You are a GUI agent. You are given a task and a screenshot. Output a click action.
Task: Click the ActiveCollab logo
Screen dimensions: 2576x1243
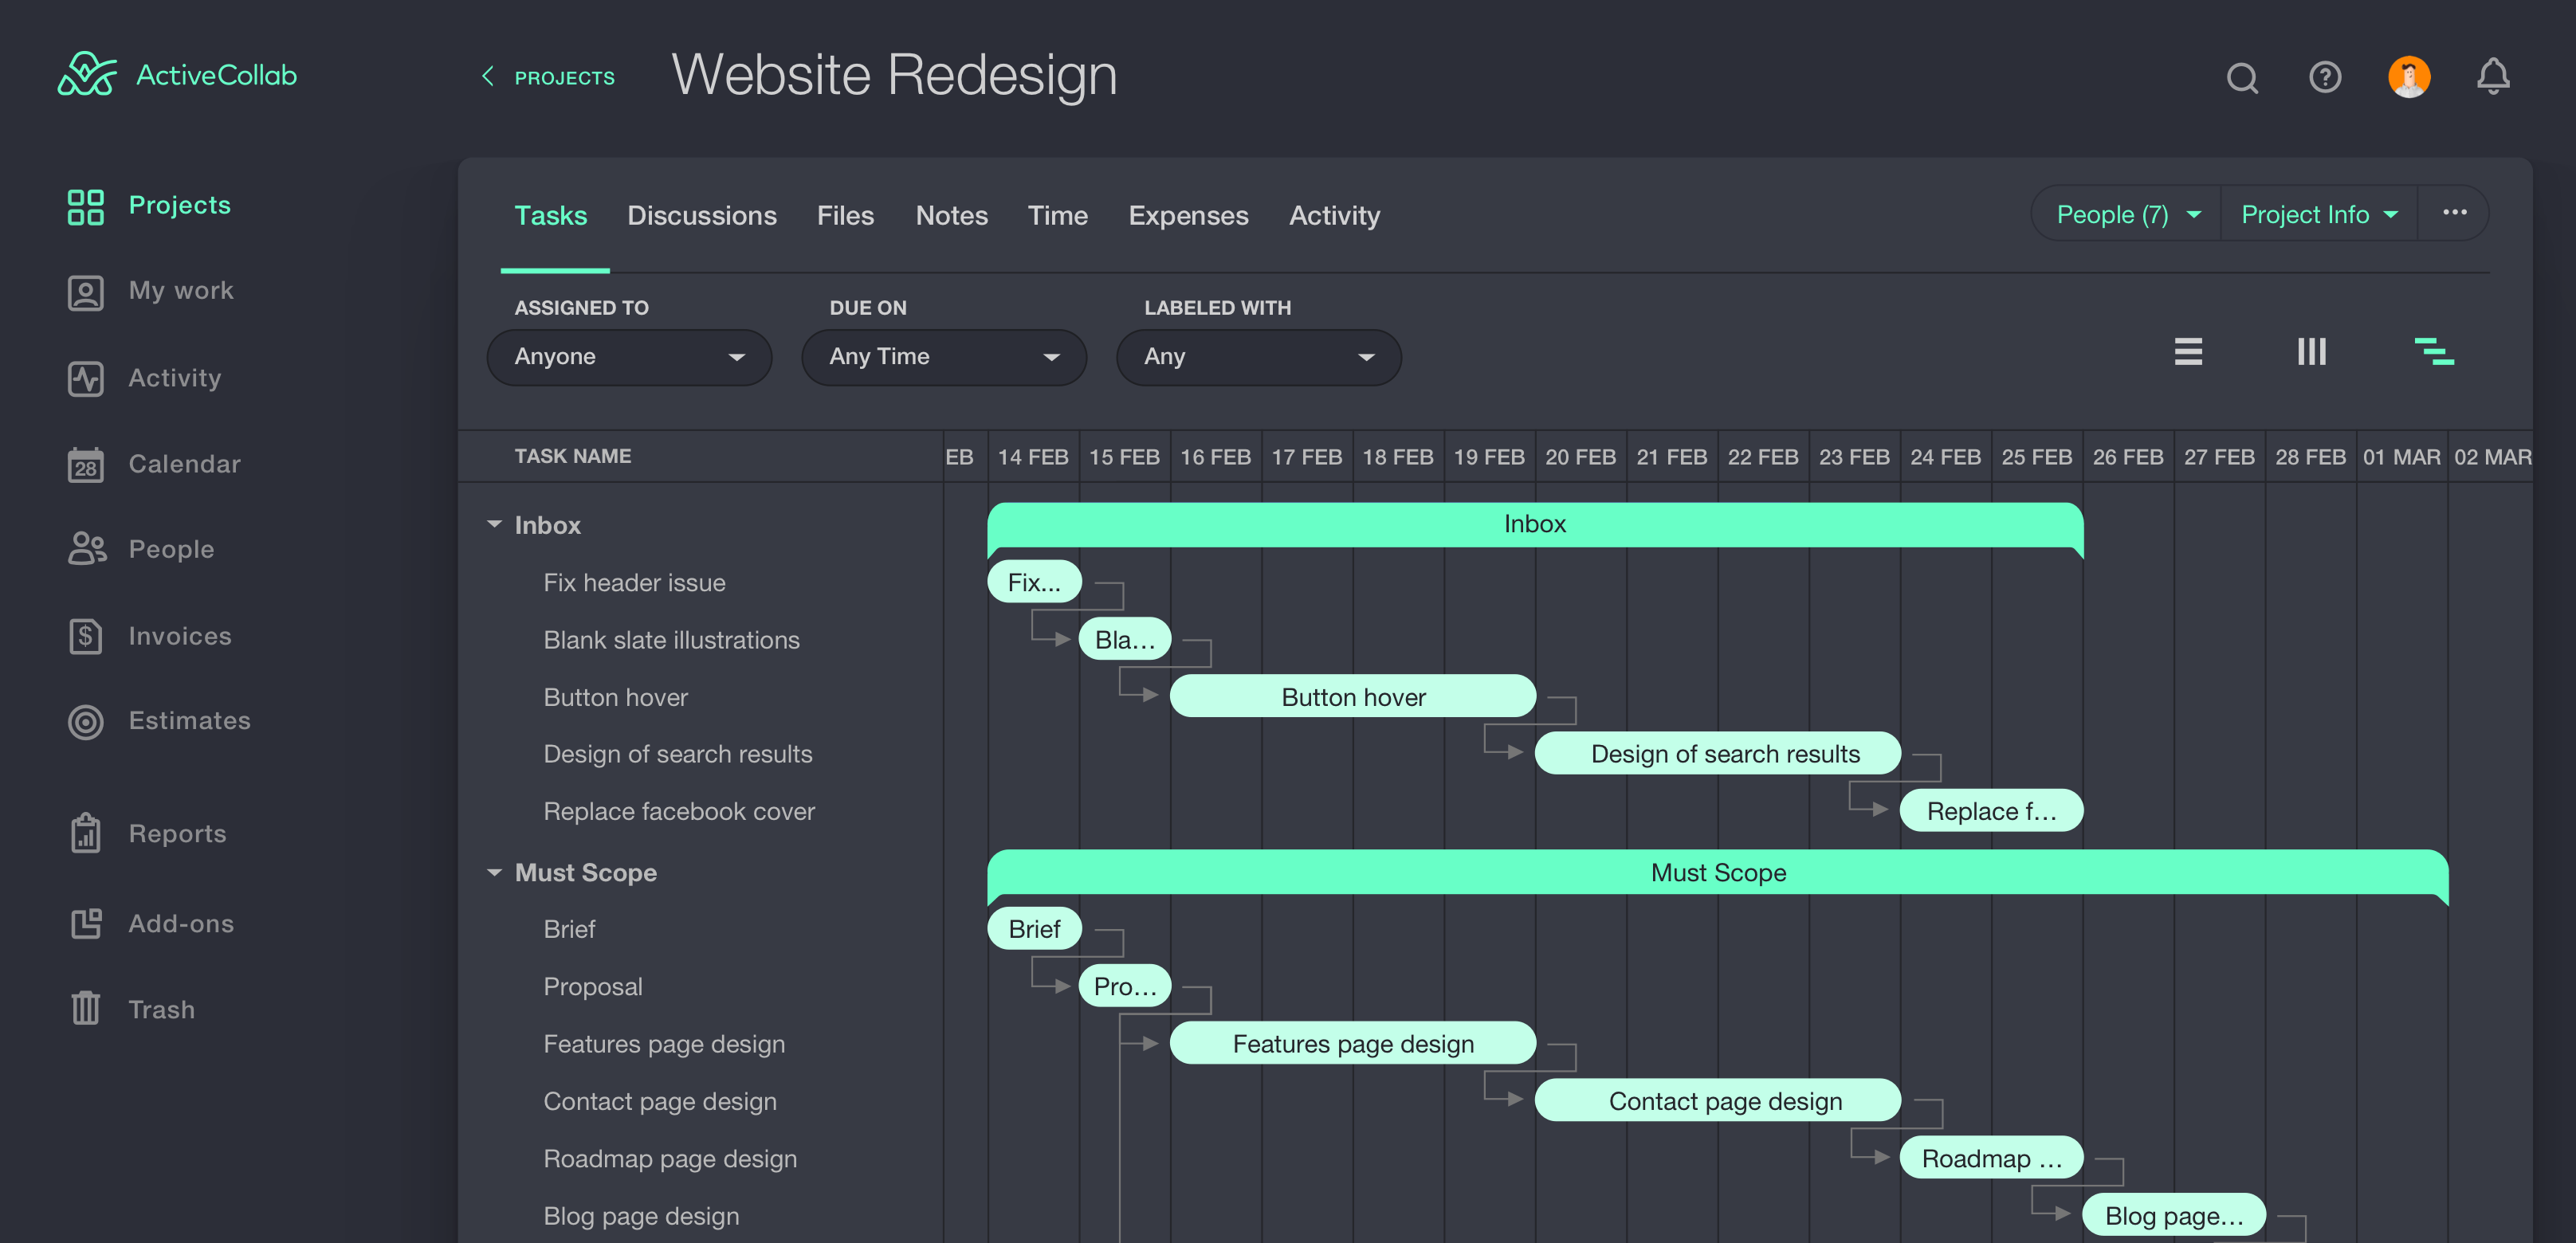(x=177, y=75)
